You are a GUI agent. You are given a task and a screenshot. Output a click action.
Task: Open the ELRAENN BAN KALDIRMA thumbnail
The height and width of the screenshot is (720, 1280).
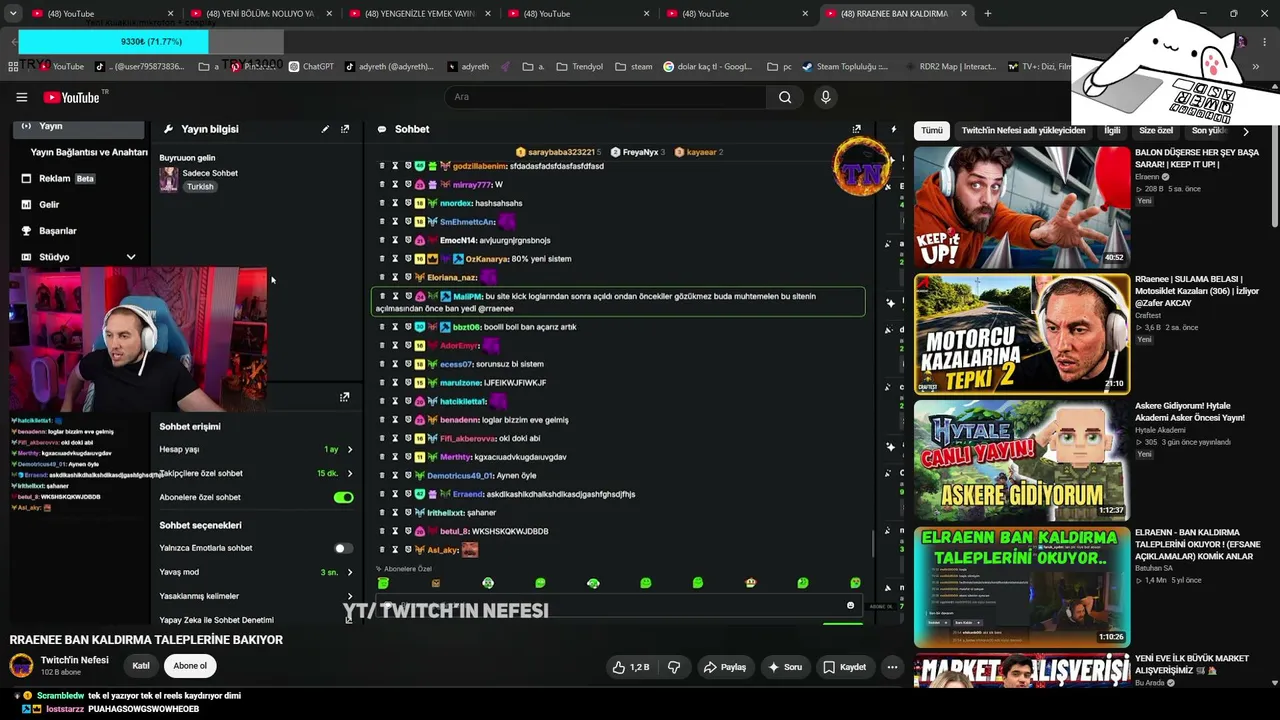(x=1021, y=588)
